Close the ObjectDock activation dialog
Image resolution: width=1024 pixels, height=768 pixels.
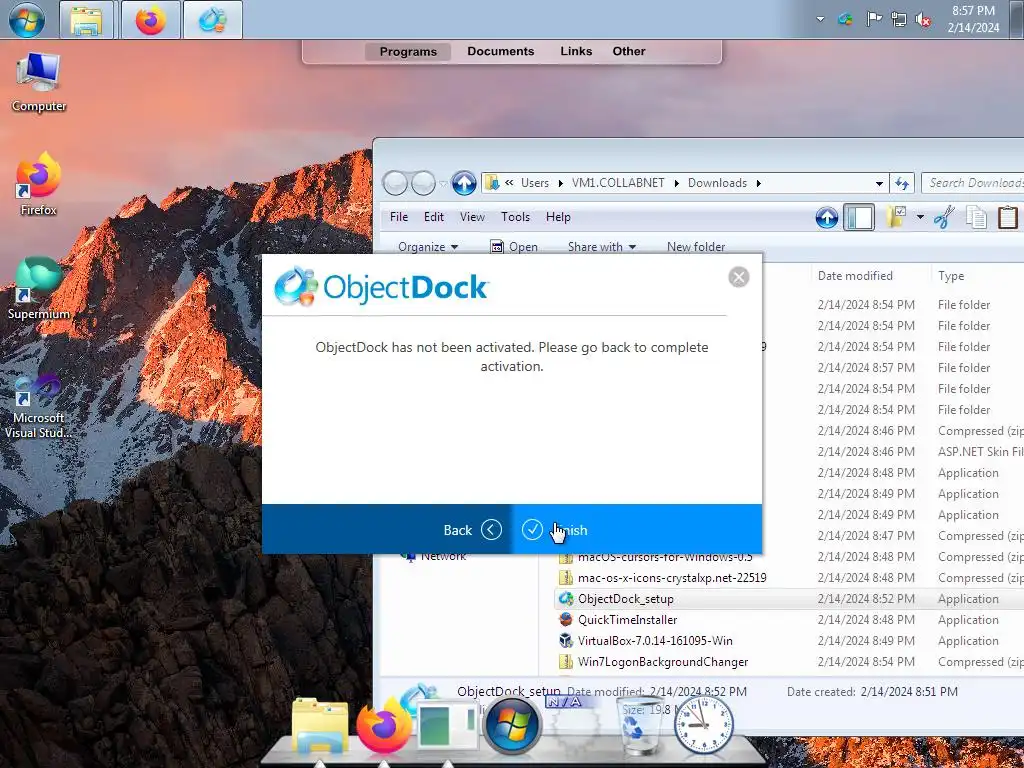click(739, 277)
